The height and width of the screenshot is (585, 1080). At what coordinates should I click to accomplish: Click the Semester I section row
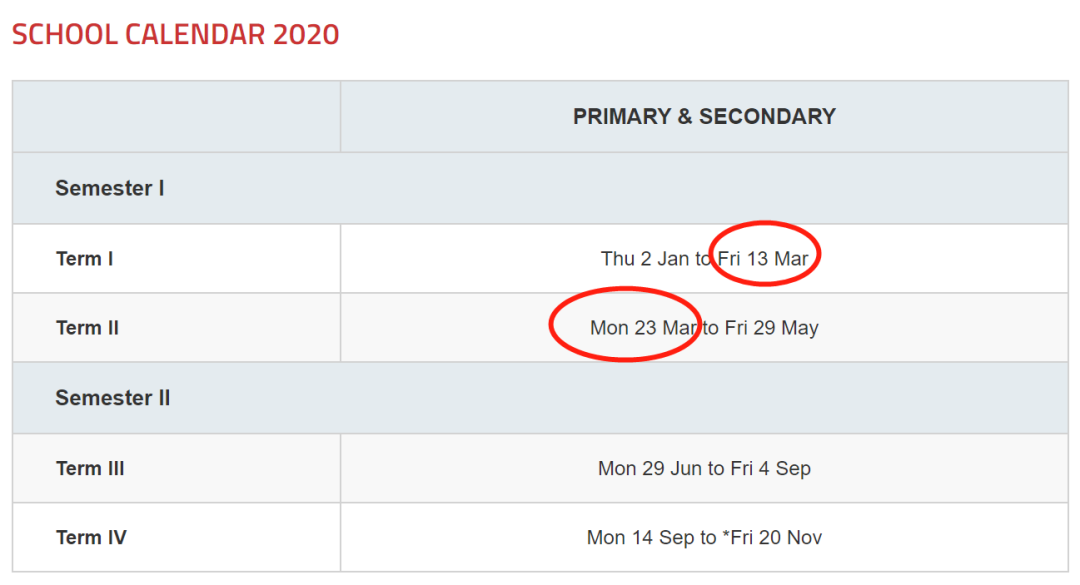110,188
